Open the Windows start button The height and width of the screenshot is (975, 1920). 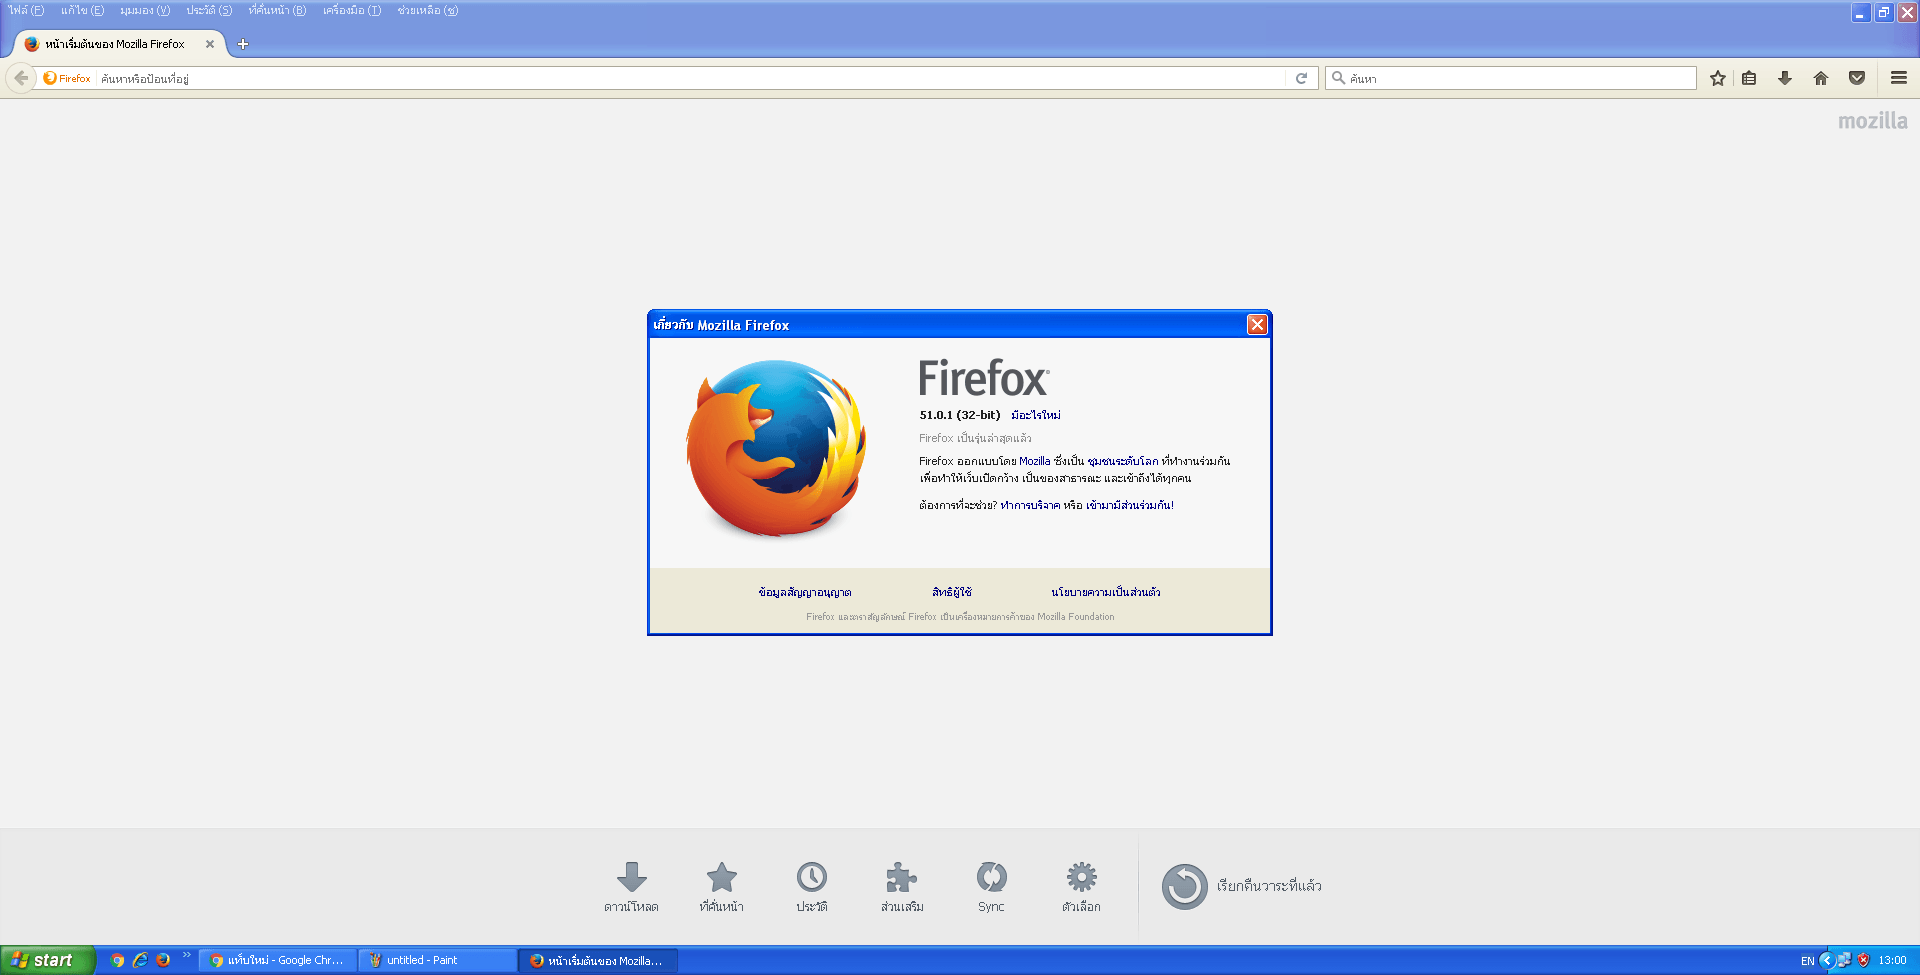[47, 960]
